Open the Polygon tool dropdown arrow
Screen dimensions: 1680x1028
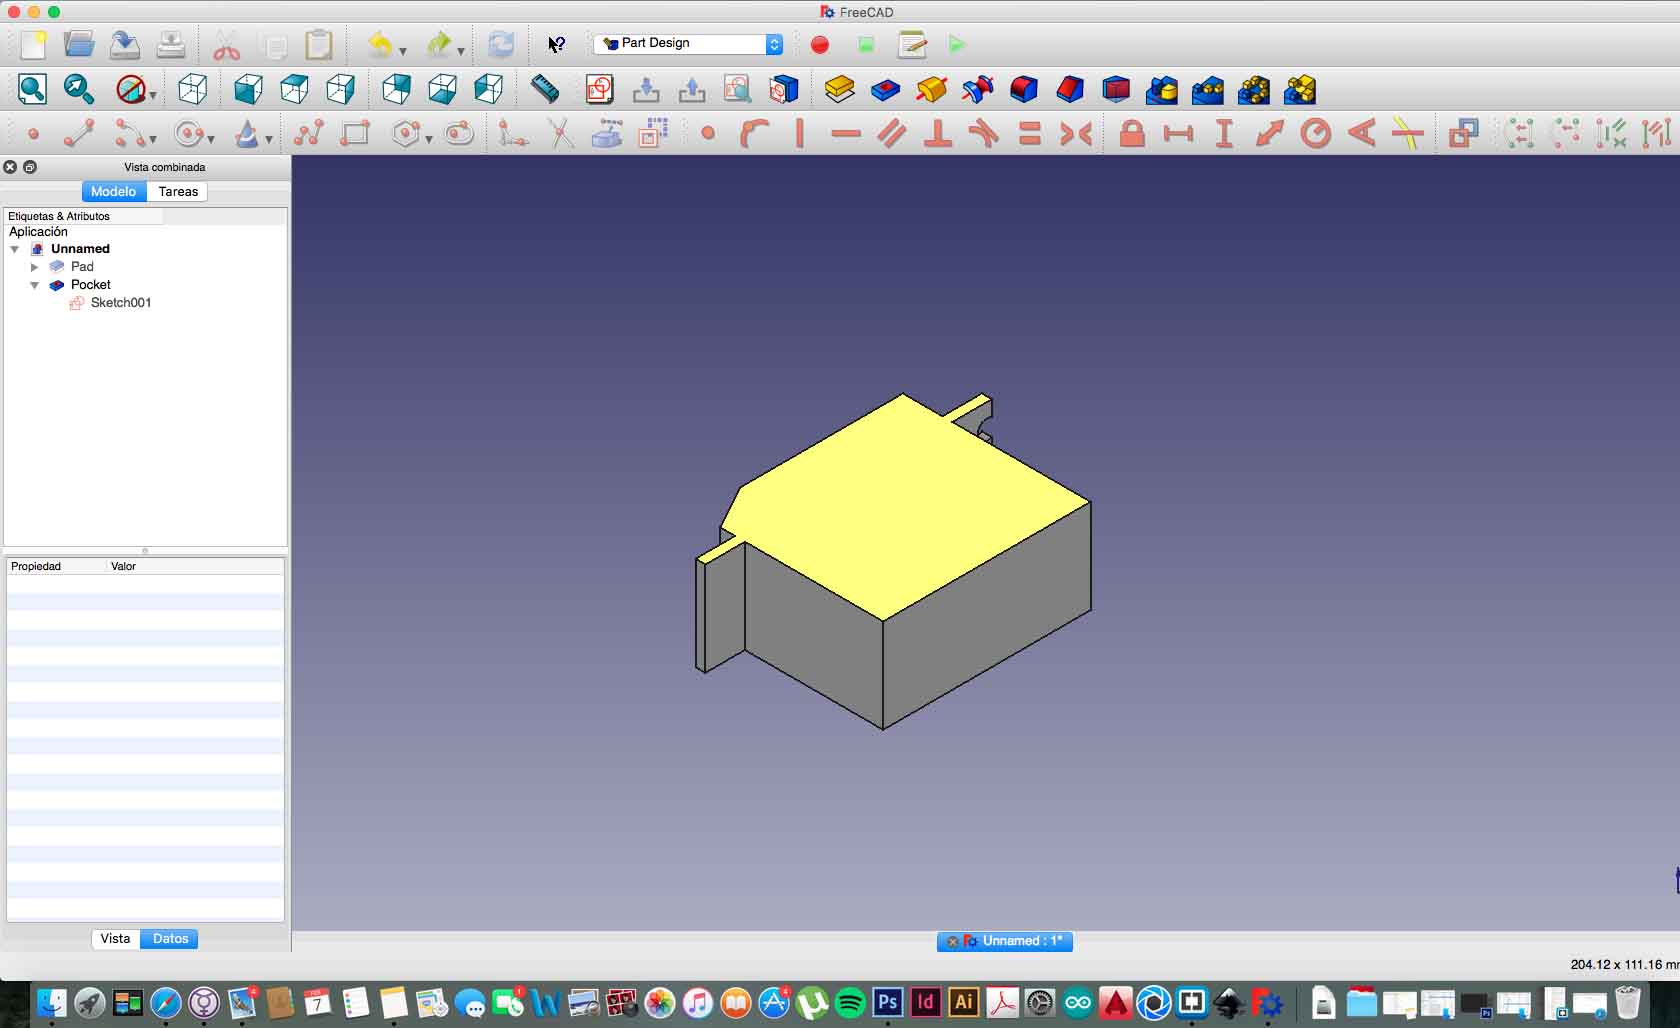coord(429,139)
